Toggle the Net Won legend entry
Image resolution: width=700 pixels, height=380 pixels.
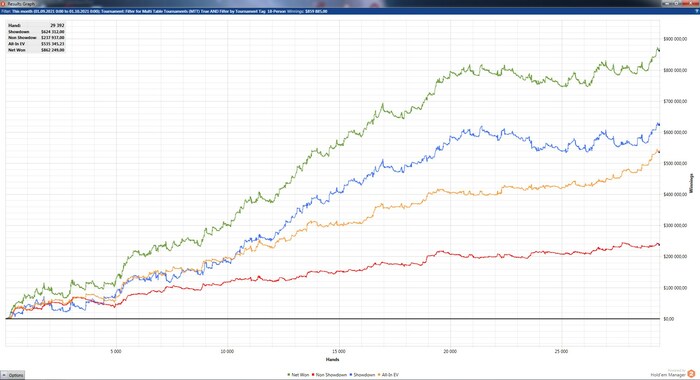pyautogui.click(x=298, y=375)
